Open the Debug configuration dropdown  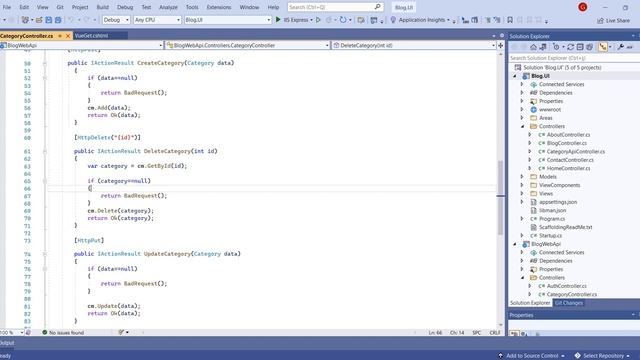pos(116,20)
